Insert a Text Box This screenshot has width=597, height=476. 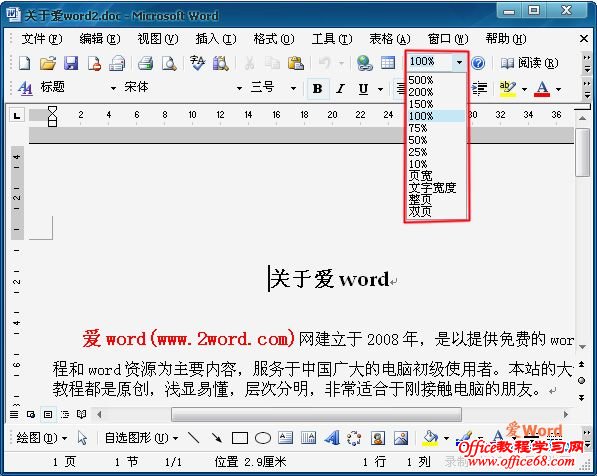pos(285,438)
